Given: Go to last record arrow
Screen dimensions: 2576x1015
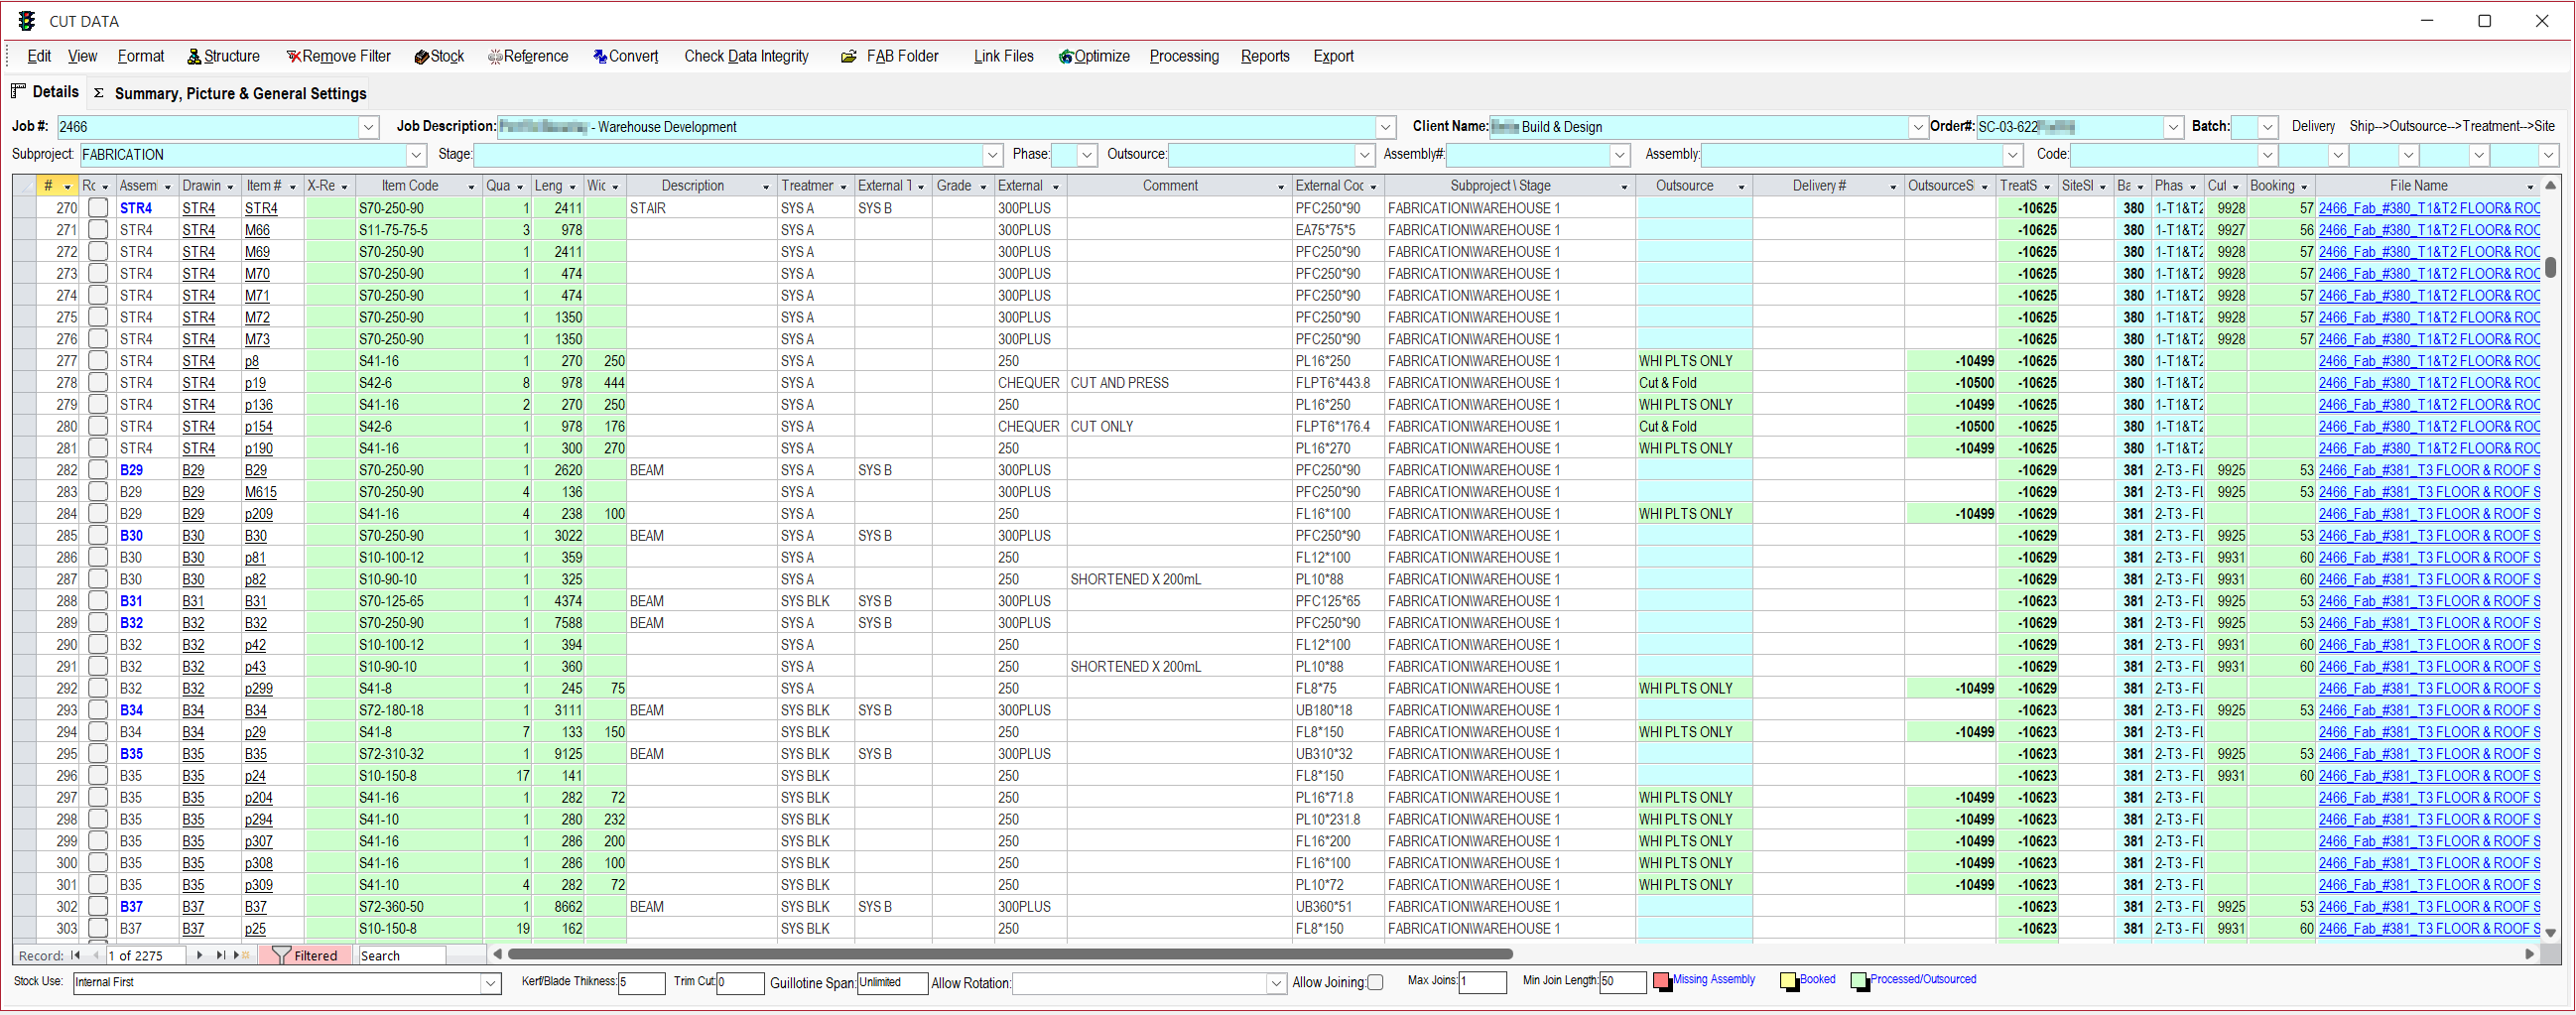Looking at the screenshot, I should pyautogui.click(x=221, y=956).
